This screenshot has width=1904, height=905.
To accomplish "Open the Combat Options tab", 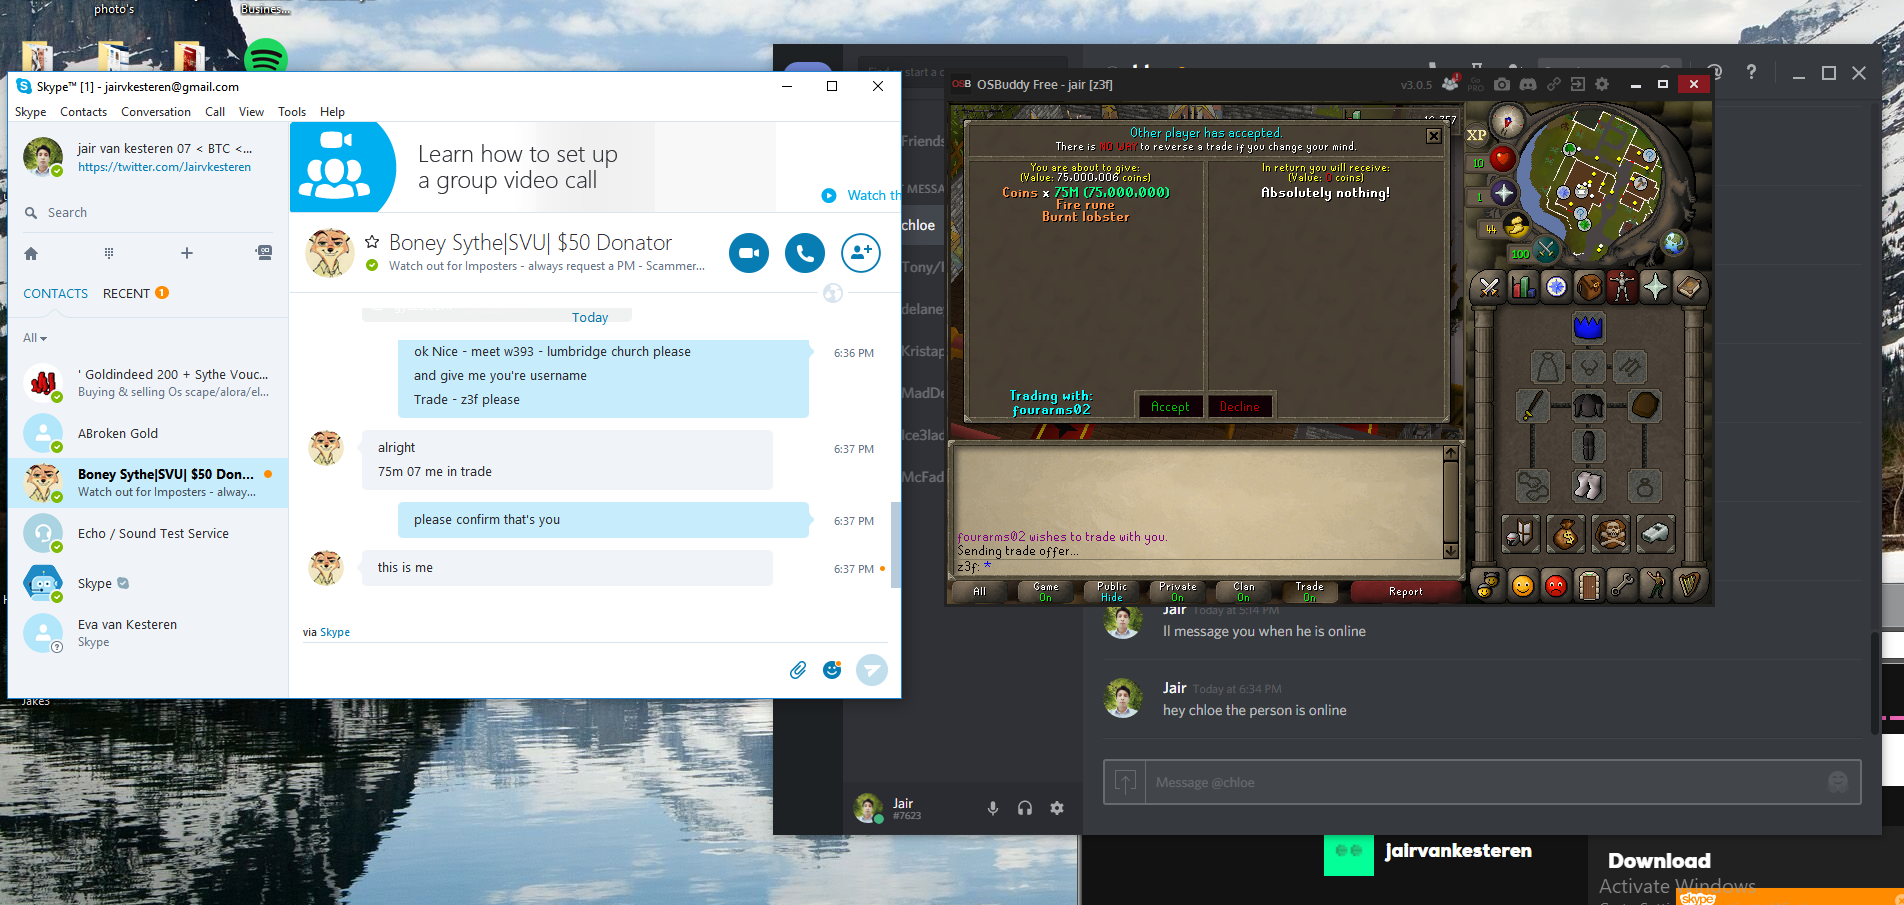I will (x=1489, y=288).
